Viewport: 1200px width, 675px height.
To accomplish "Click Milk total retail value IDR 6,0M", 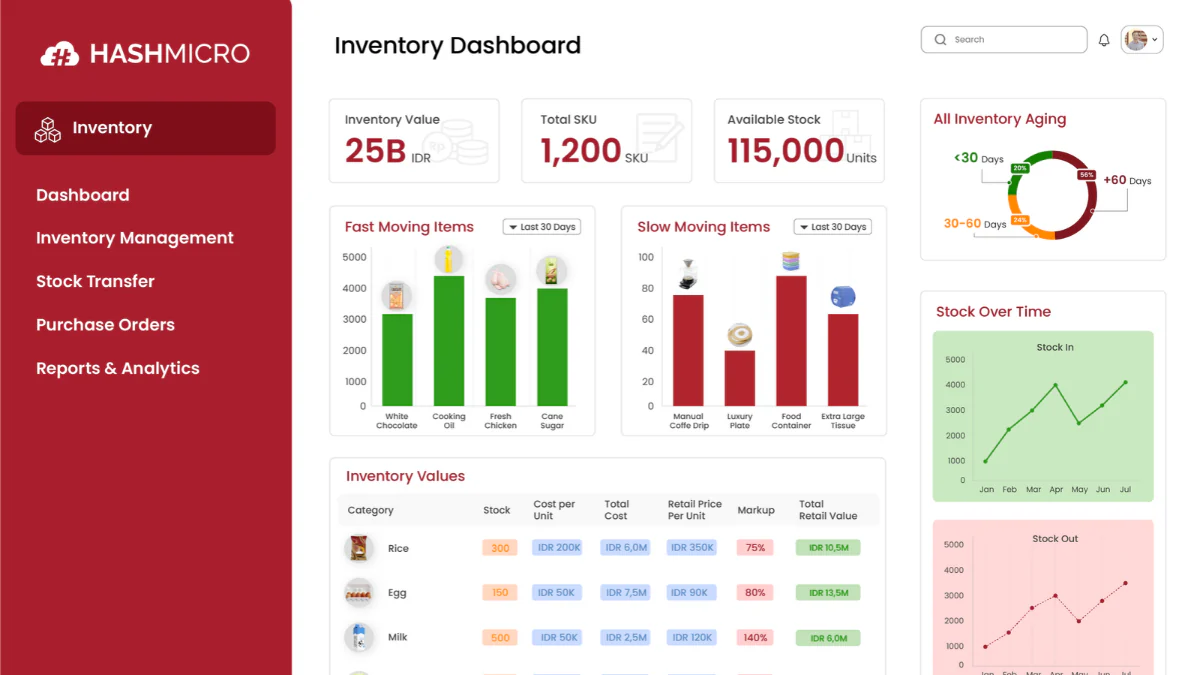I will coord(828,638).
